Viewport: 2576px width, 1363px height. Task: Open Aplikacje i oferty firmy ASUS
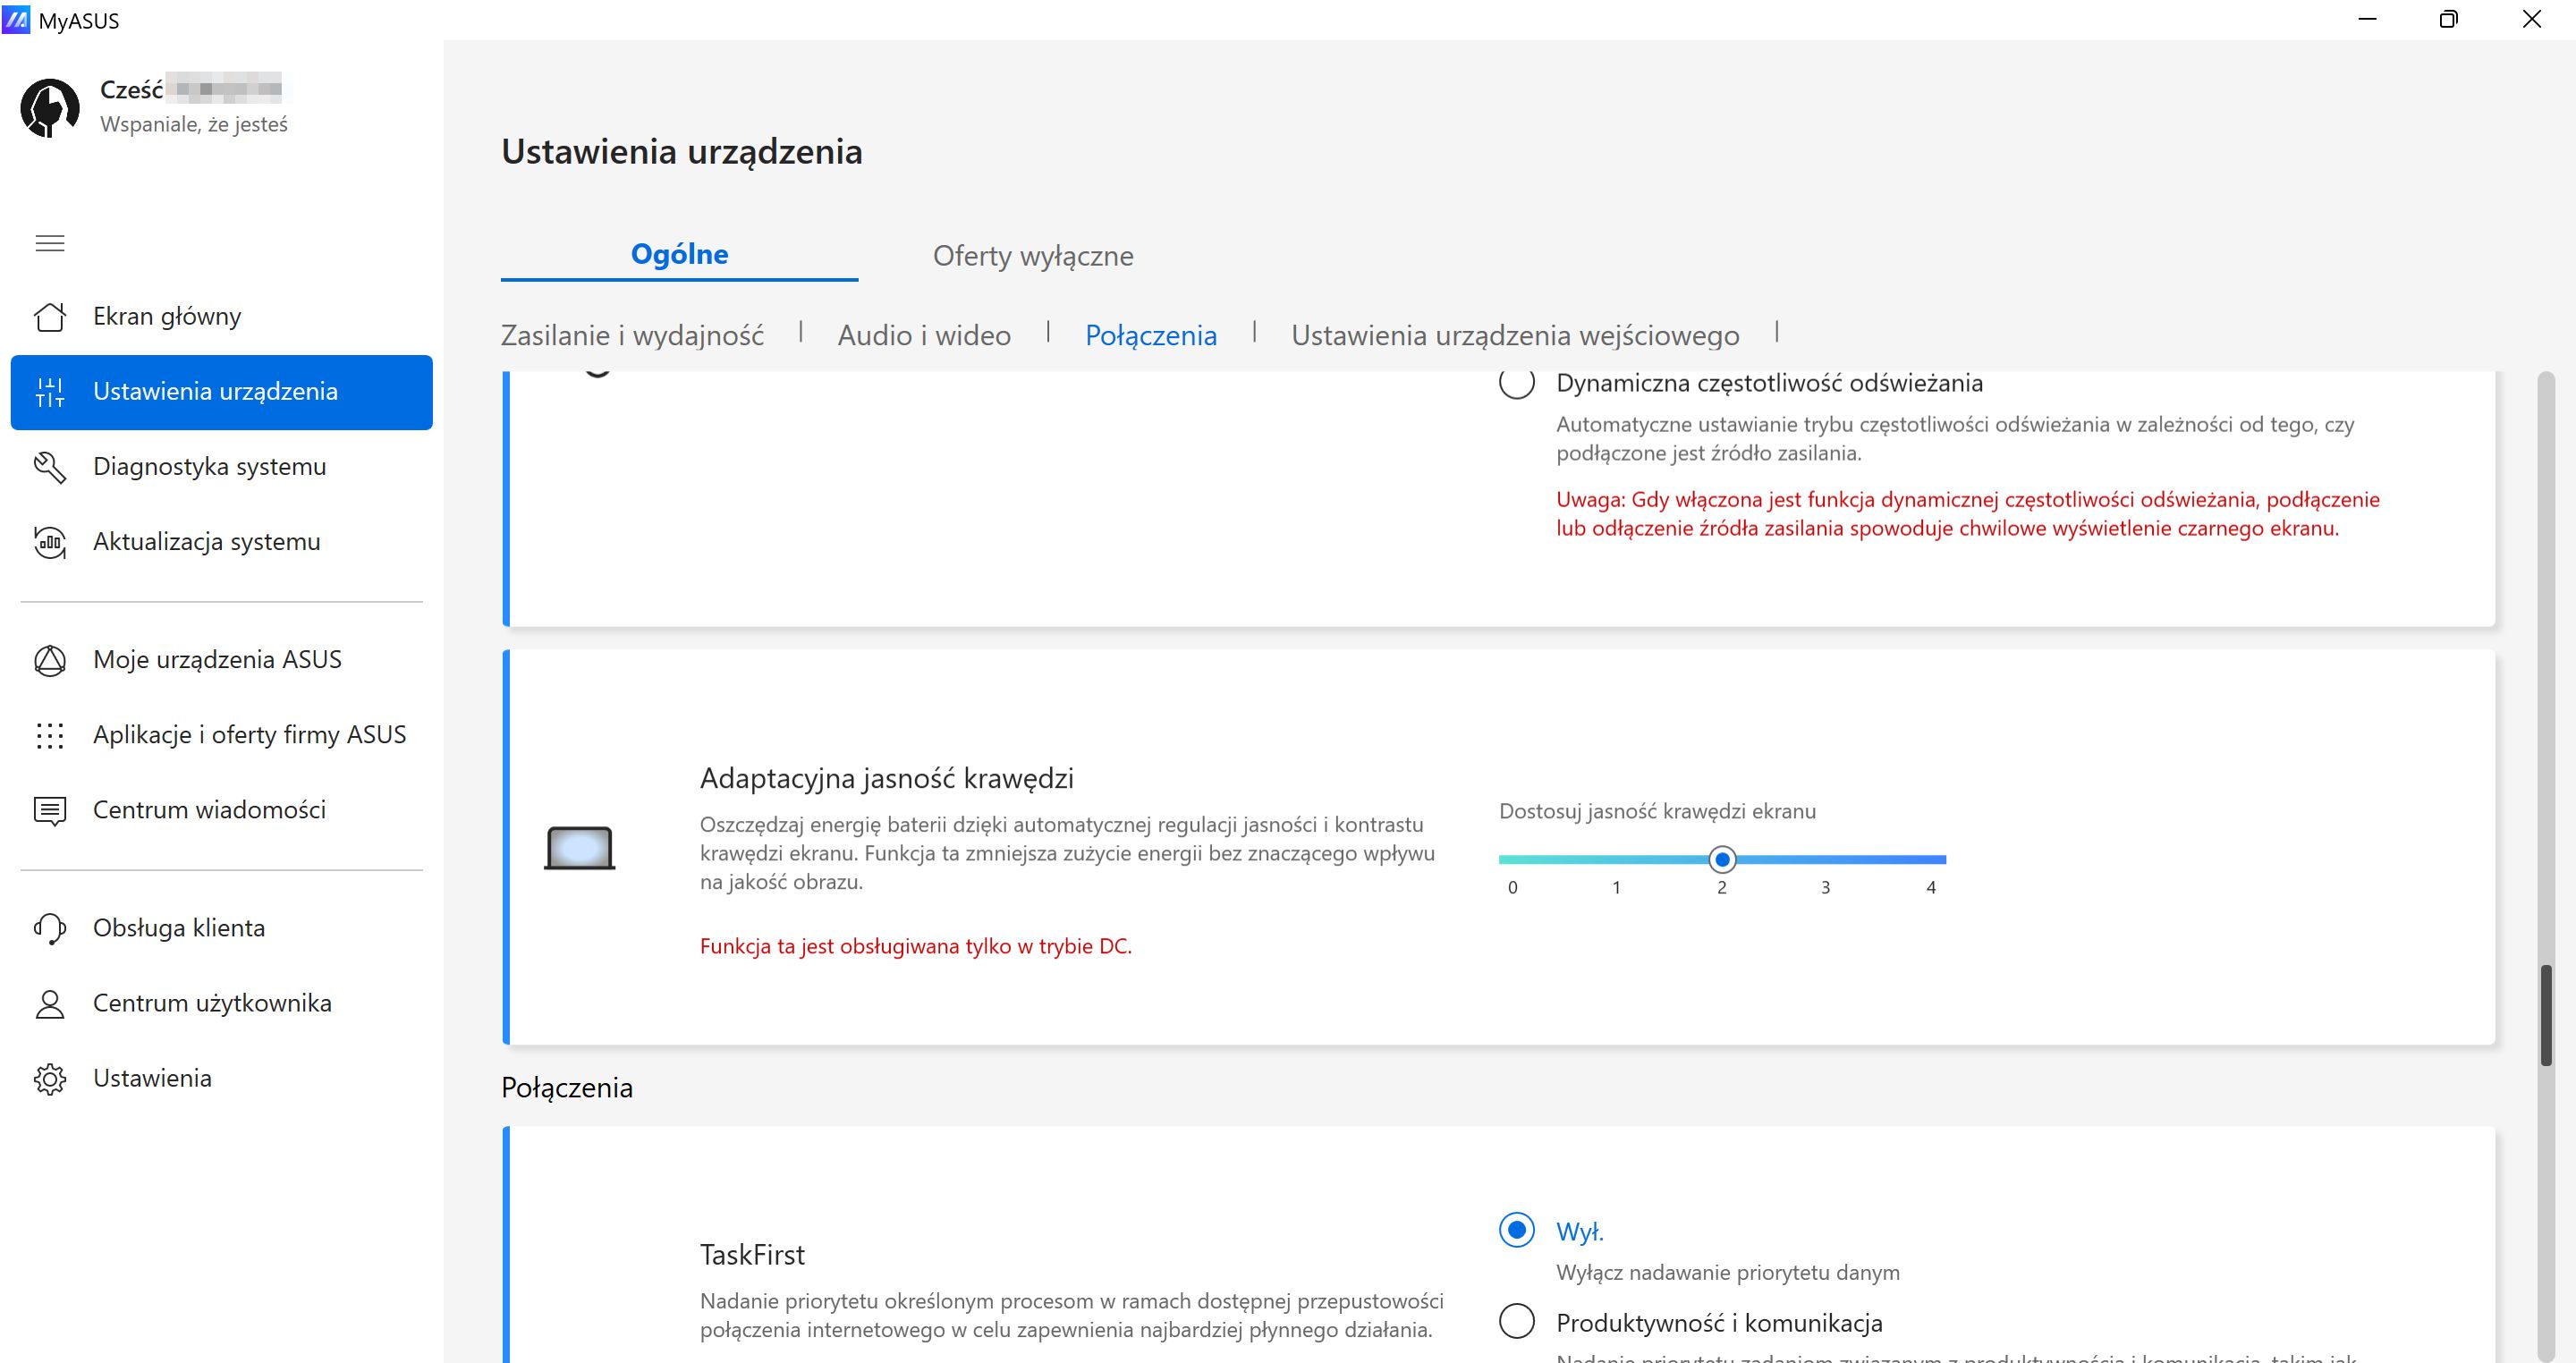222,735
